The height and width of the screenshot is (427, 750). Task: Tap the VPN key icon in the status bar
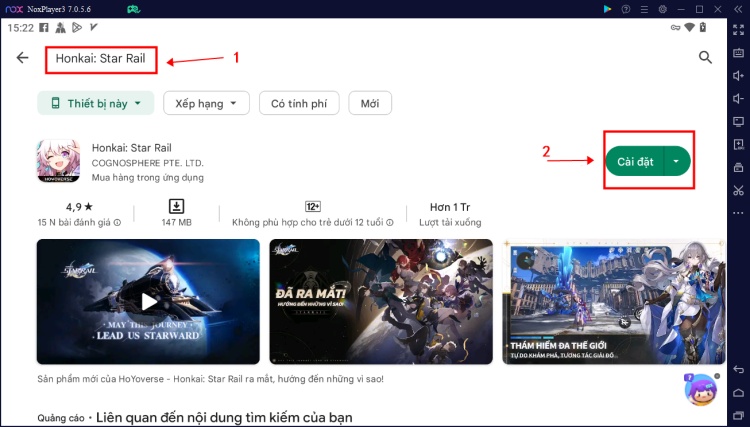point(675,28)
